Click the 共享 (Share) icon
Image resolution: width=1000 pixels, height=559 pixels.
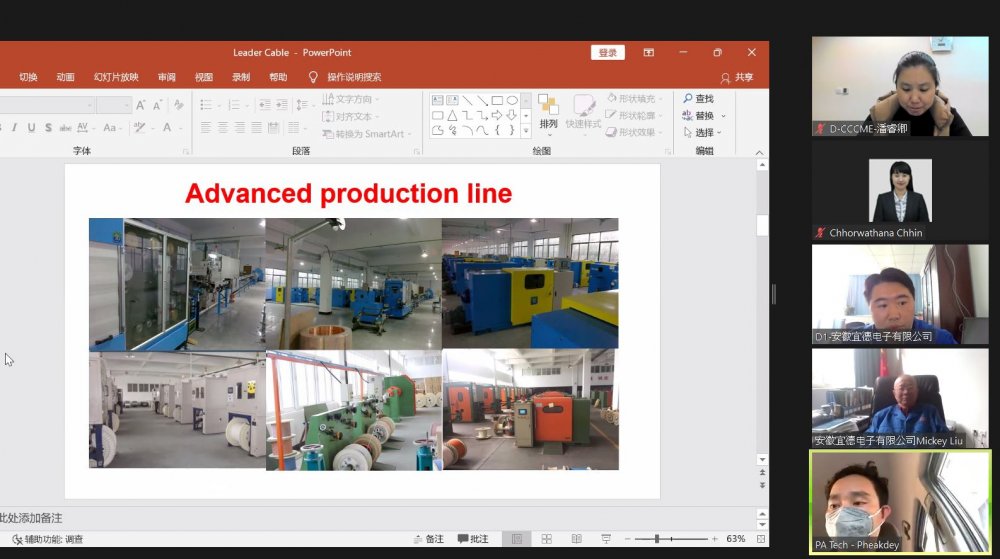[x=726, y=78]
